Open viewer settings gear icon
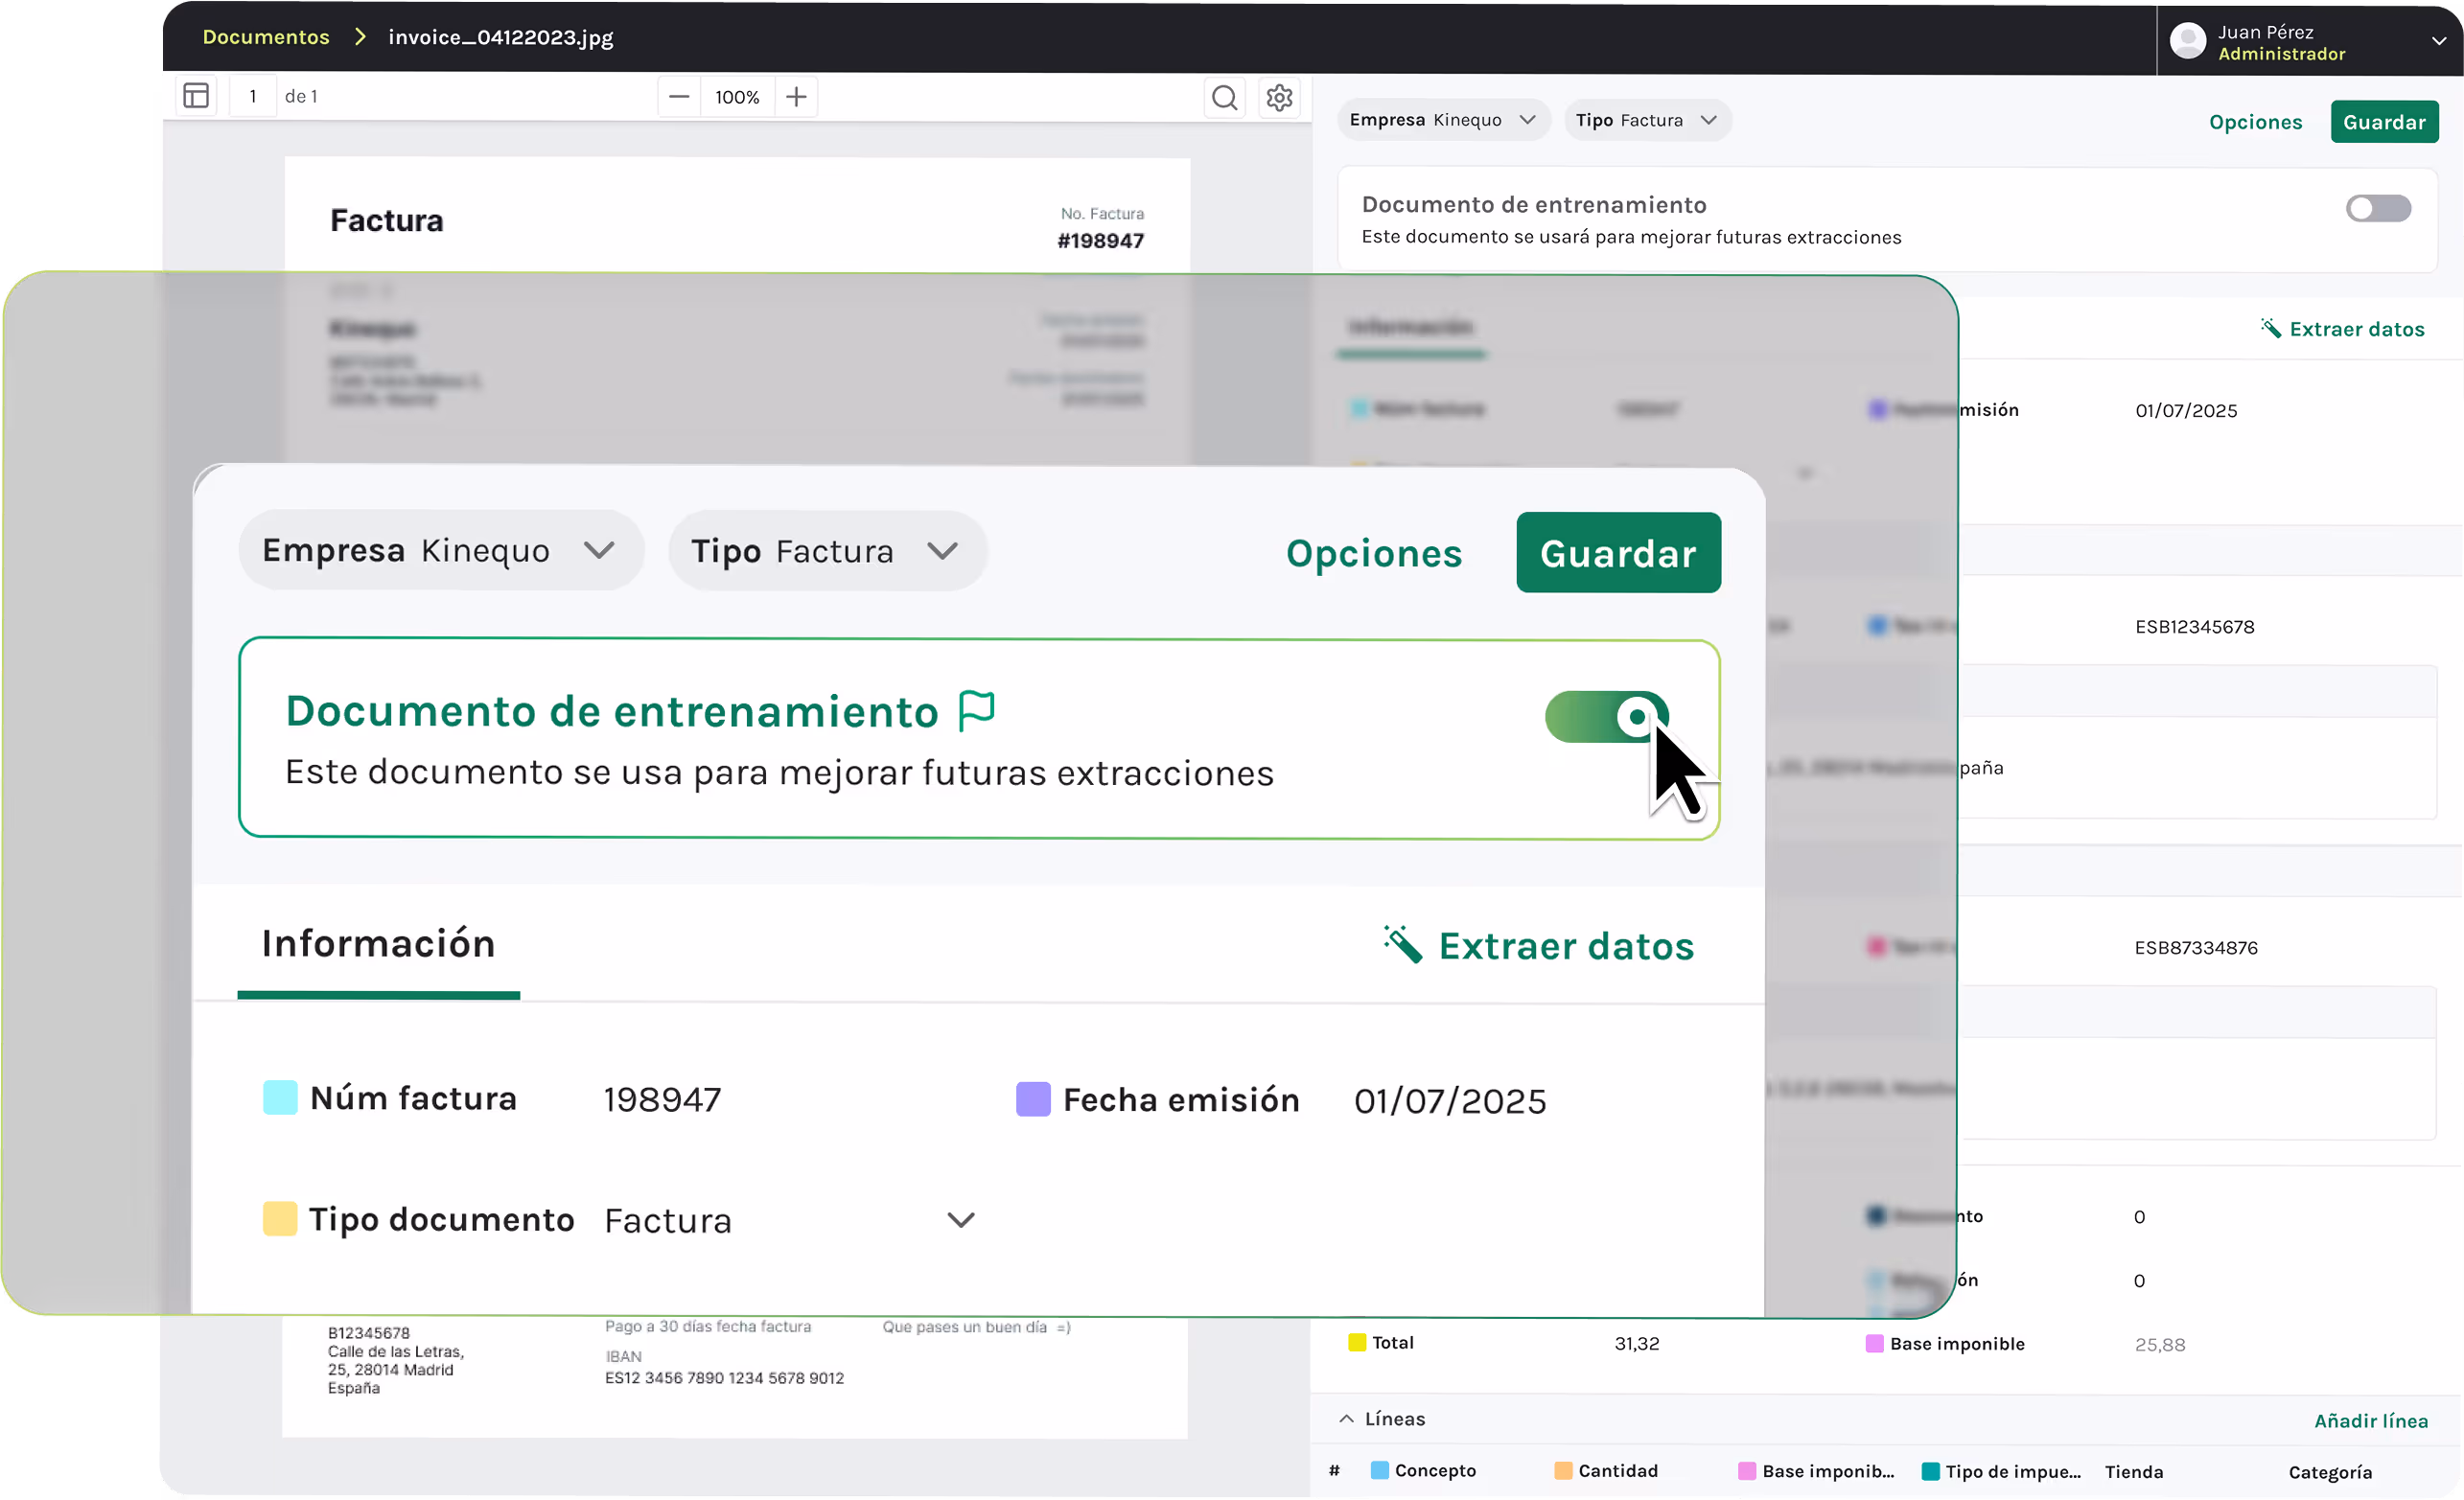Viewport: 2464px width, 1500px height. (1279, 97)
